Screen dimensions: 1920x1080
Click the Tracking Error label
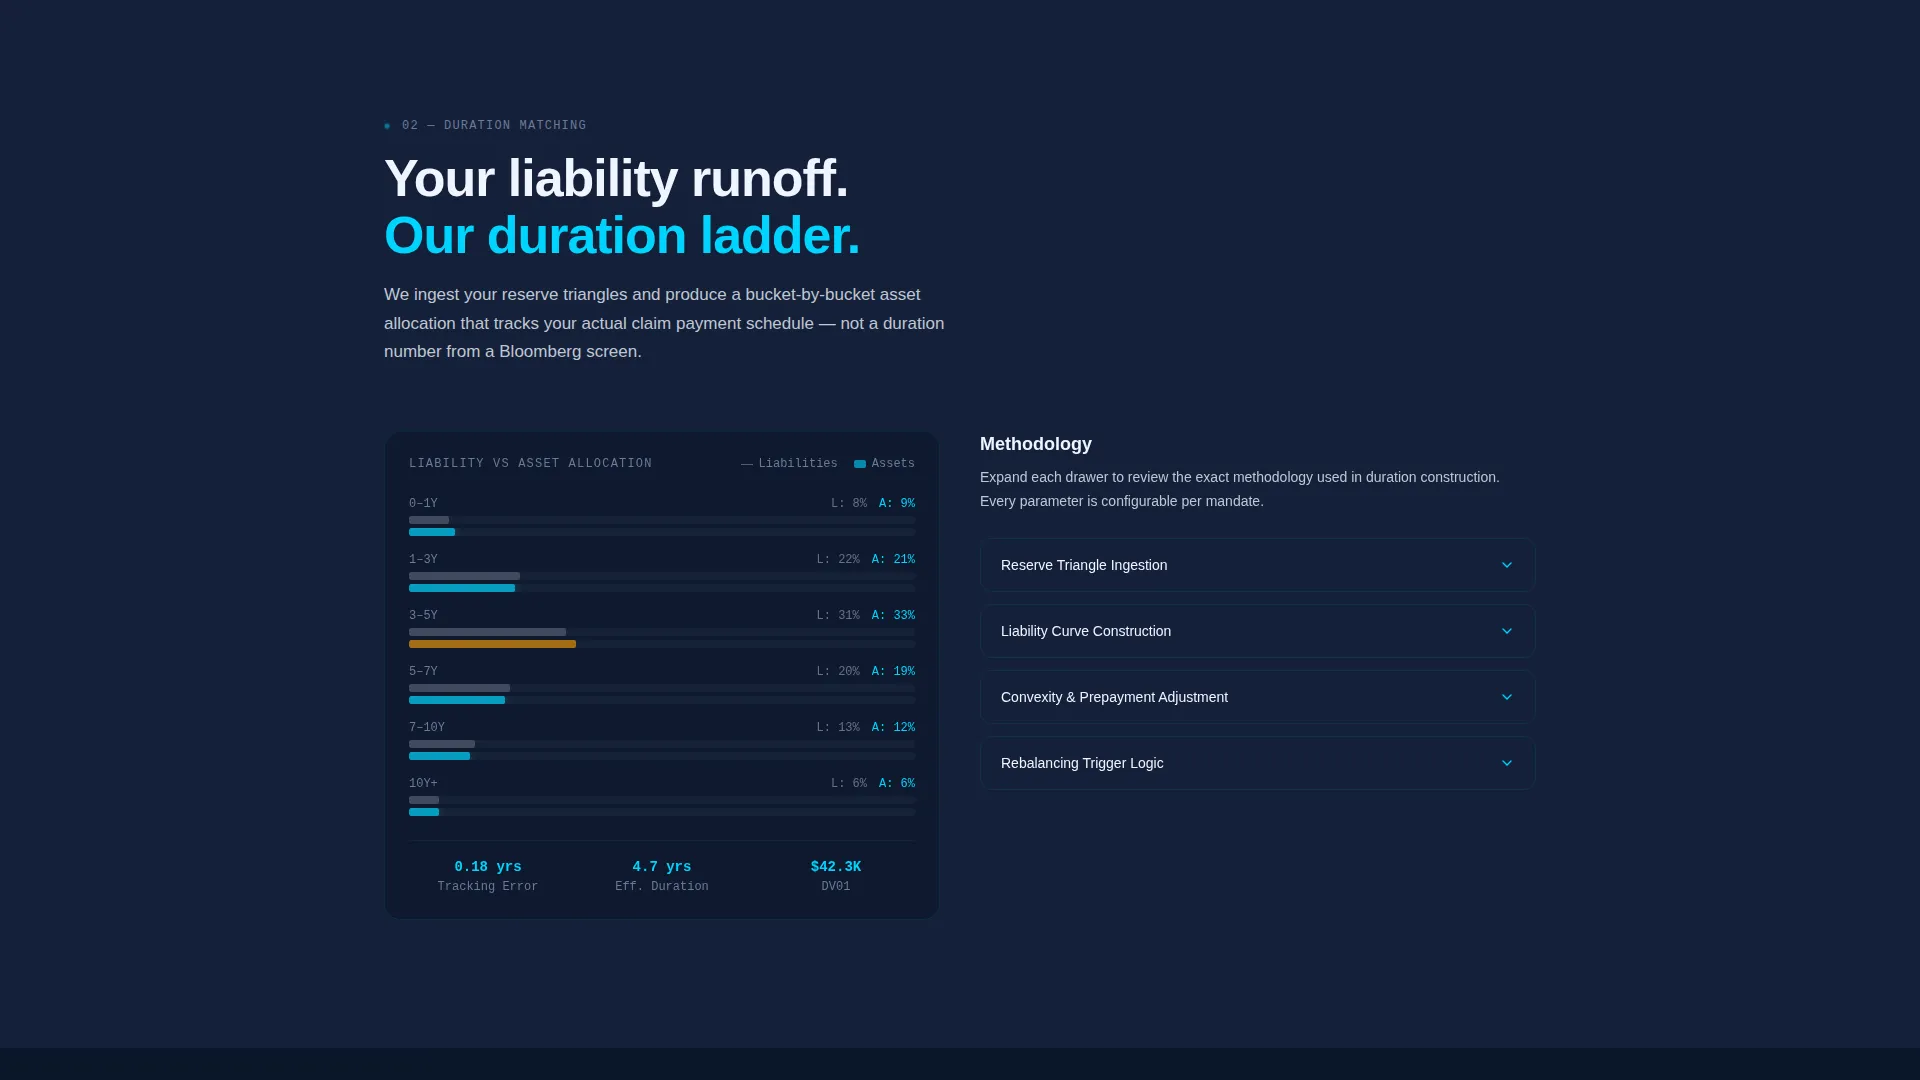coord(488,887)
